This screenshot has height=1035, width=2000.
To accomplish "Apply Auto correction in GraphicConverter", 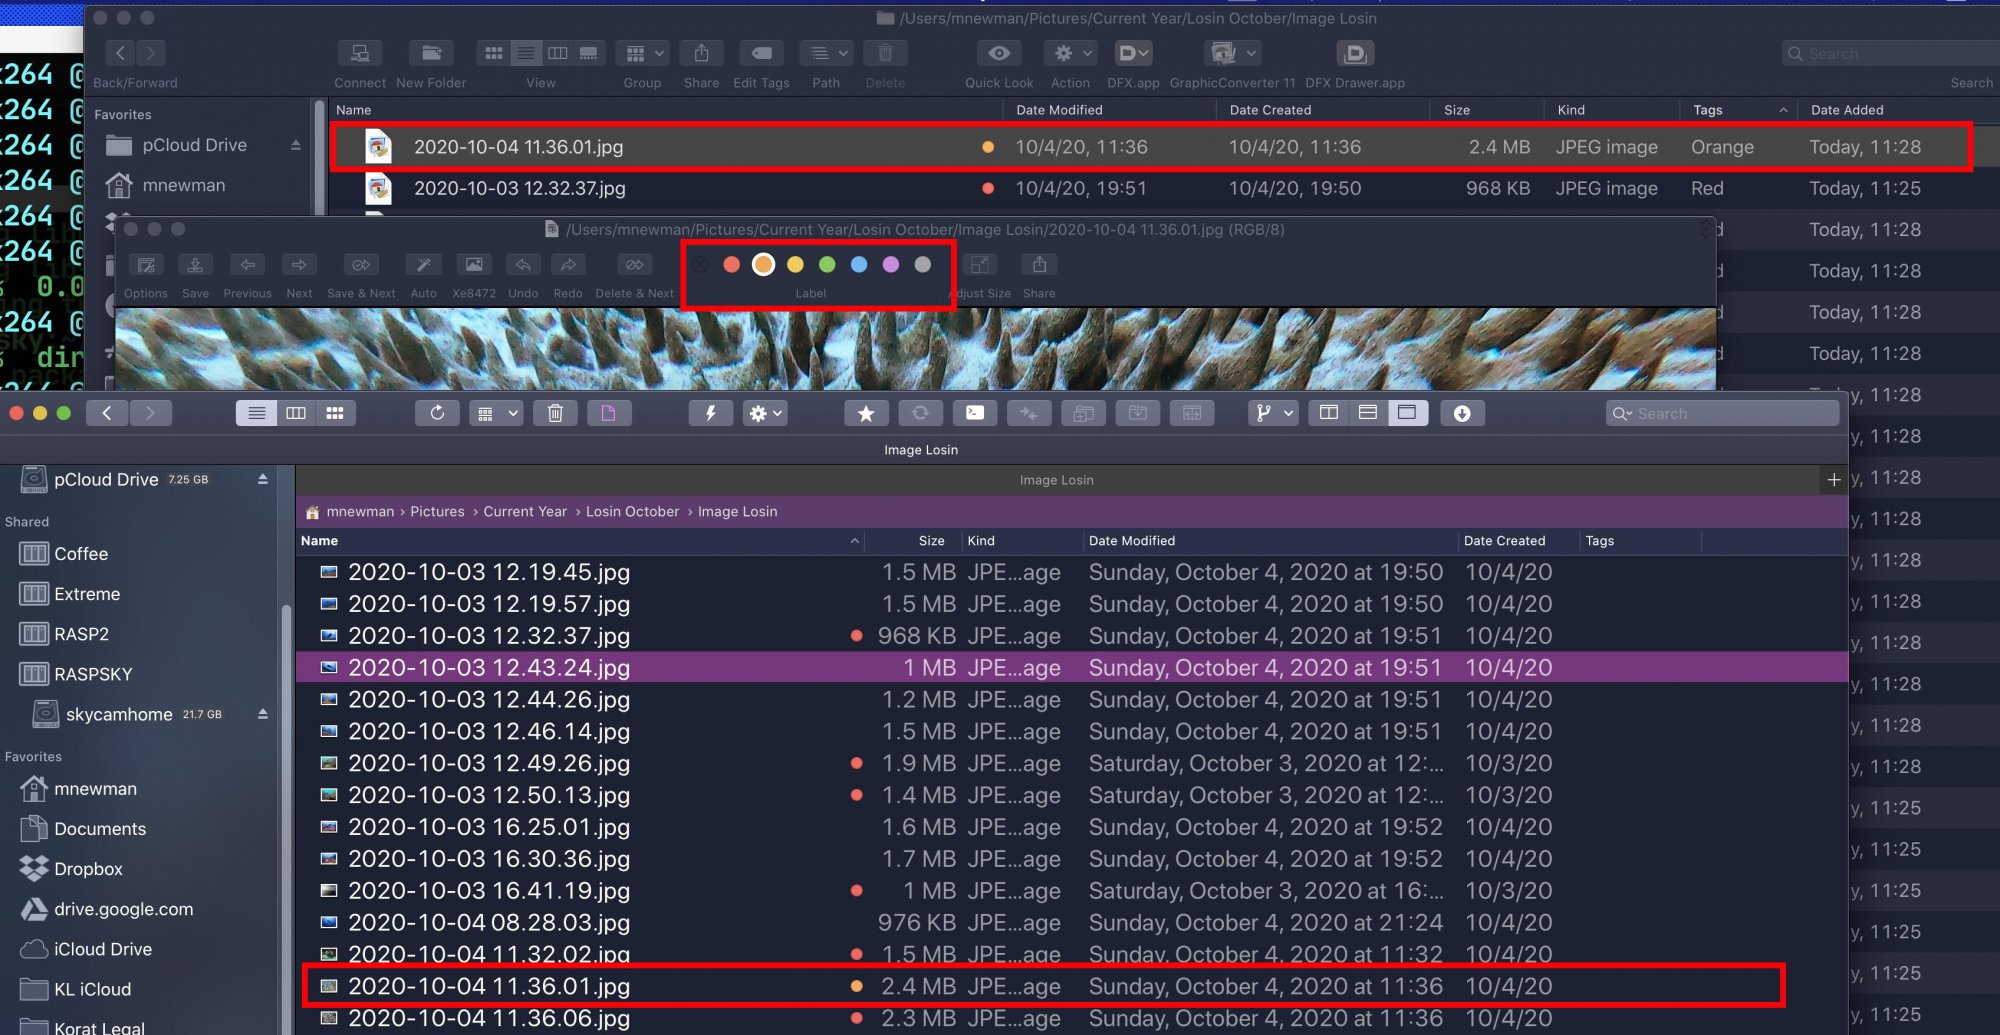I will (x=423, y=265).
